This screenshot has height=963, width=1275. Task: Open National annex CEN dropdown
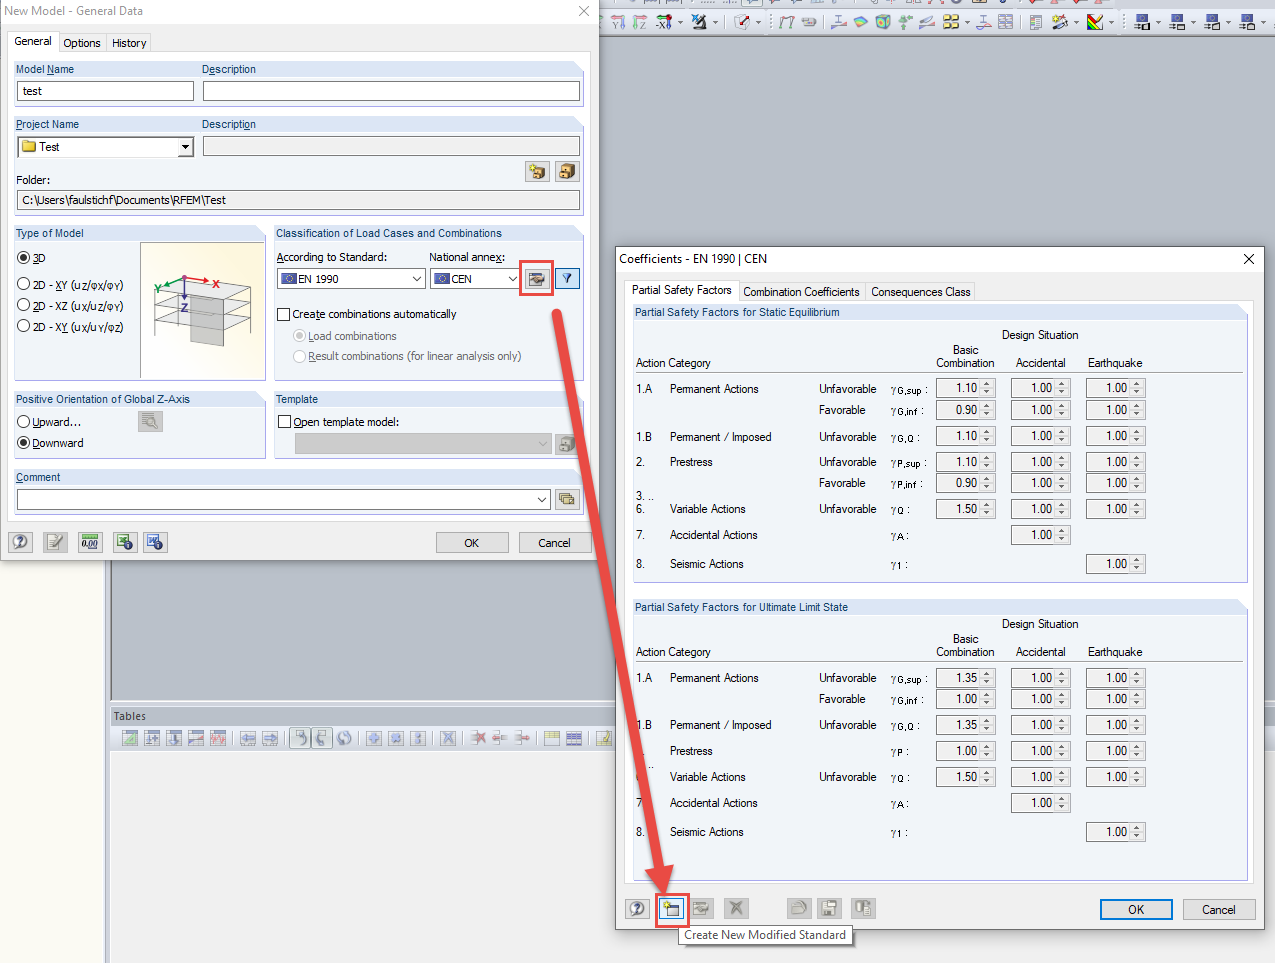(512, 279)
